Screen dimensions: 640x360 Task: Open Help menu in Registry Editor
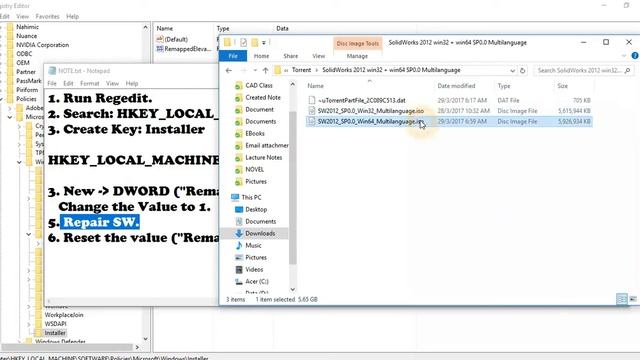[72, 17]
